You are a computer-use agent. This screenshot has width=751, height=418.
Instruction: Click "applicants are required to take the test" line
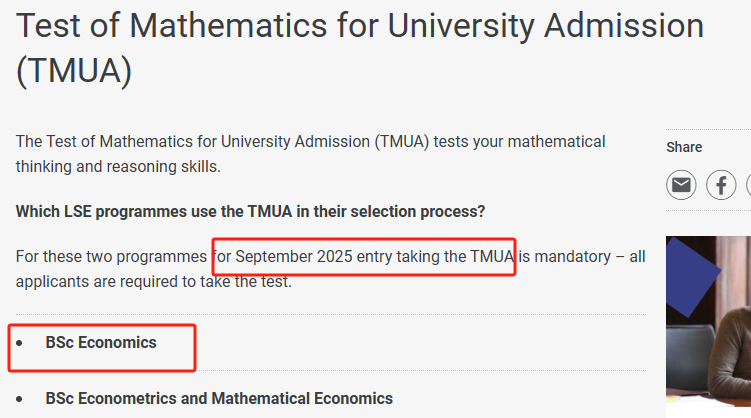[x=153, y=282]
